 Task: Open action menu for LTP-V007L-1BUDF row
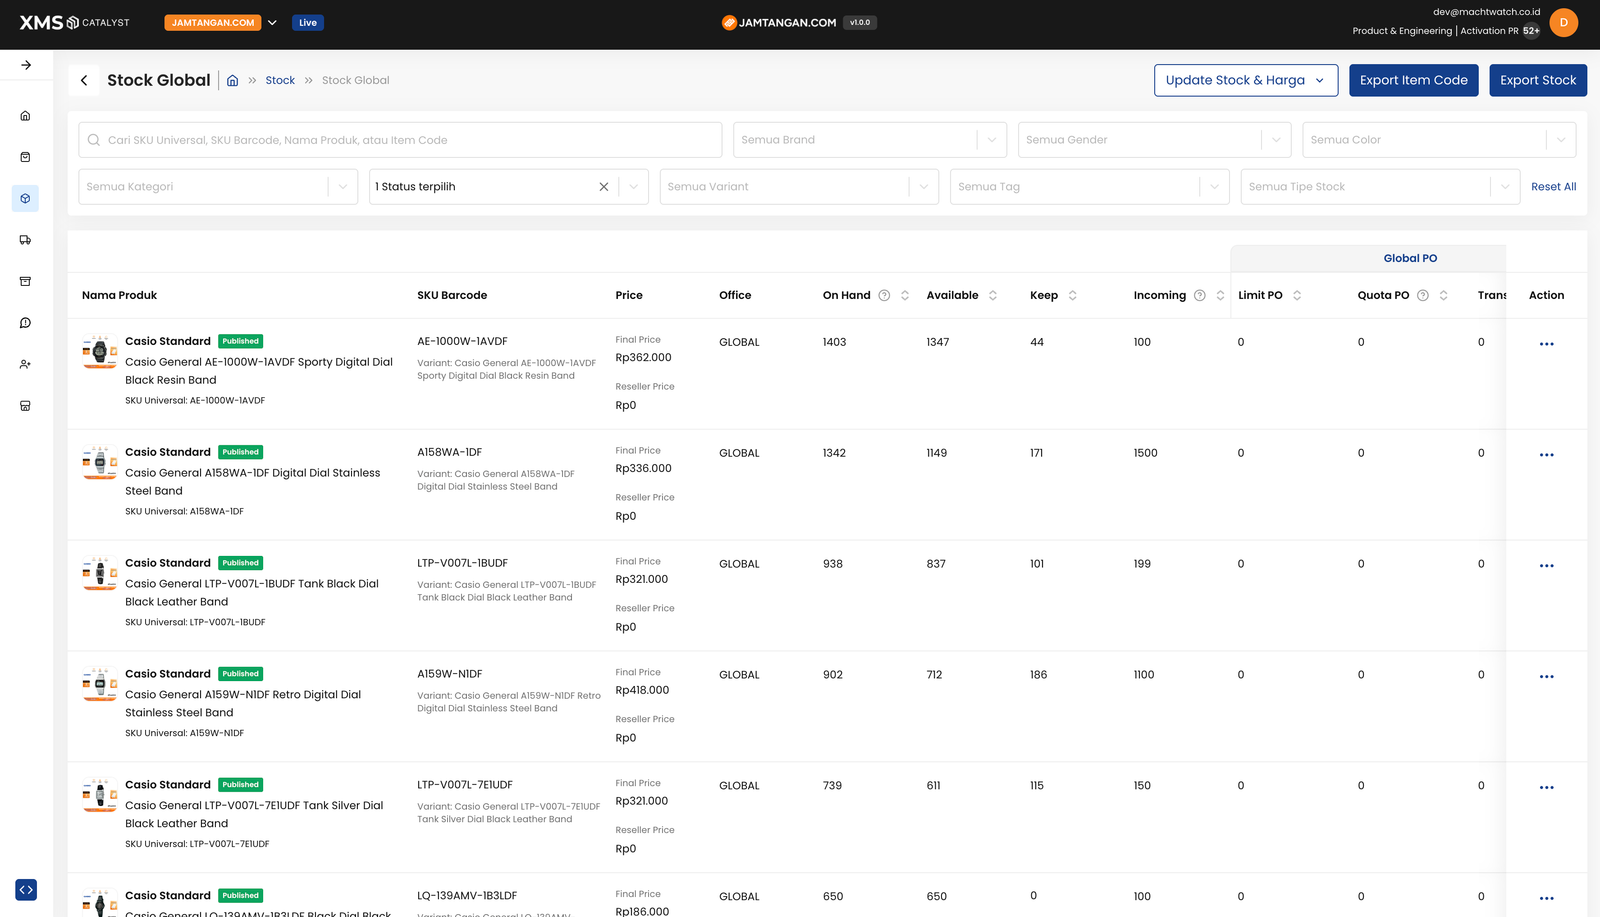(1547, 566)
